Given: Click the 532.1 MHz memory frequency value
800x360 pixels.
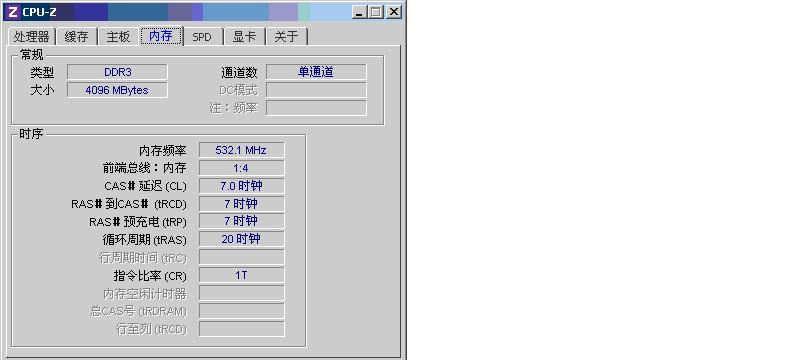Looking at the screenshot, I should point(241,150).
